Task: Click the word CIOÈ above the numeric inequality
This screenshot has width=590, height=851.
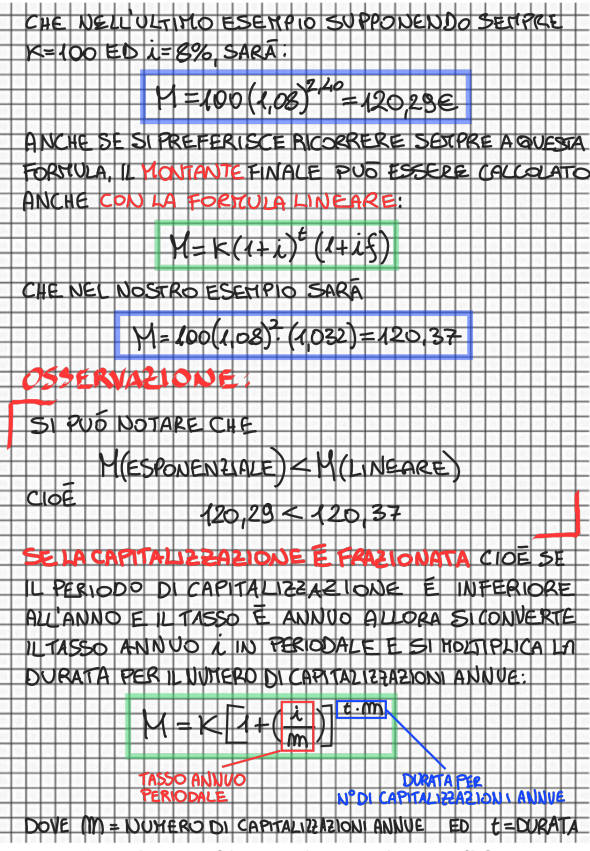Action: coord(51,496)
